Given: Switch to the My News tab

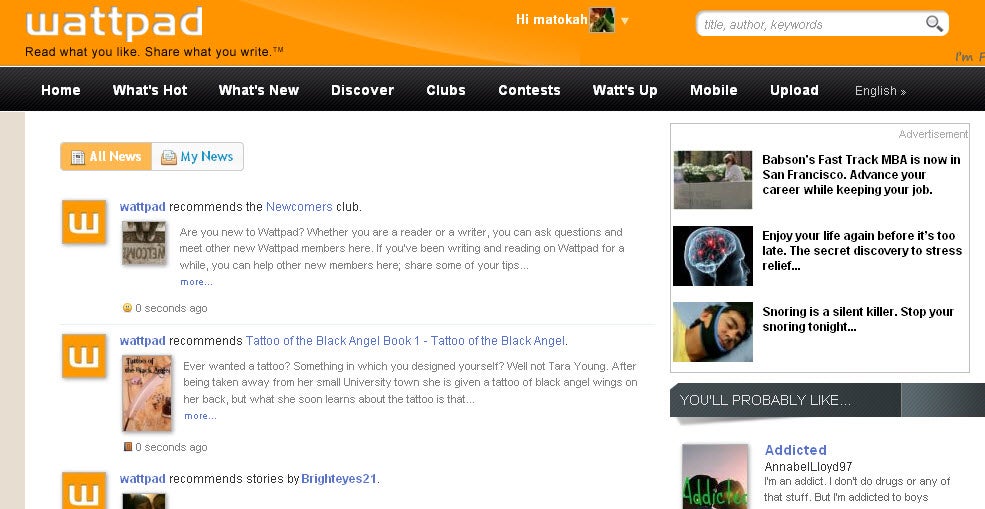Looking at the screenshot, I should [197, 156].
